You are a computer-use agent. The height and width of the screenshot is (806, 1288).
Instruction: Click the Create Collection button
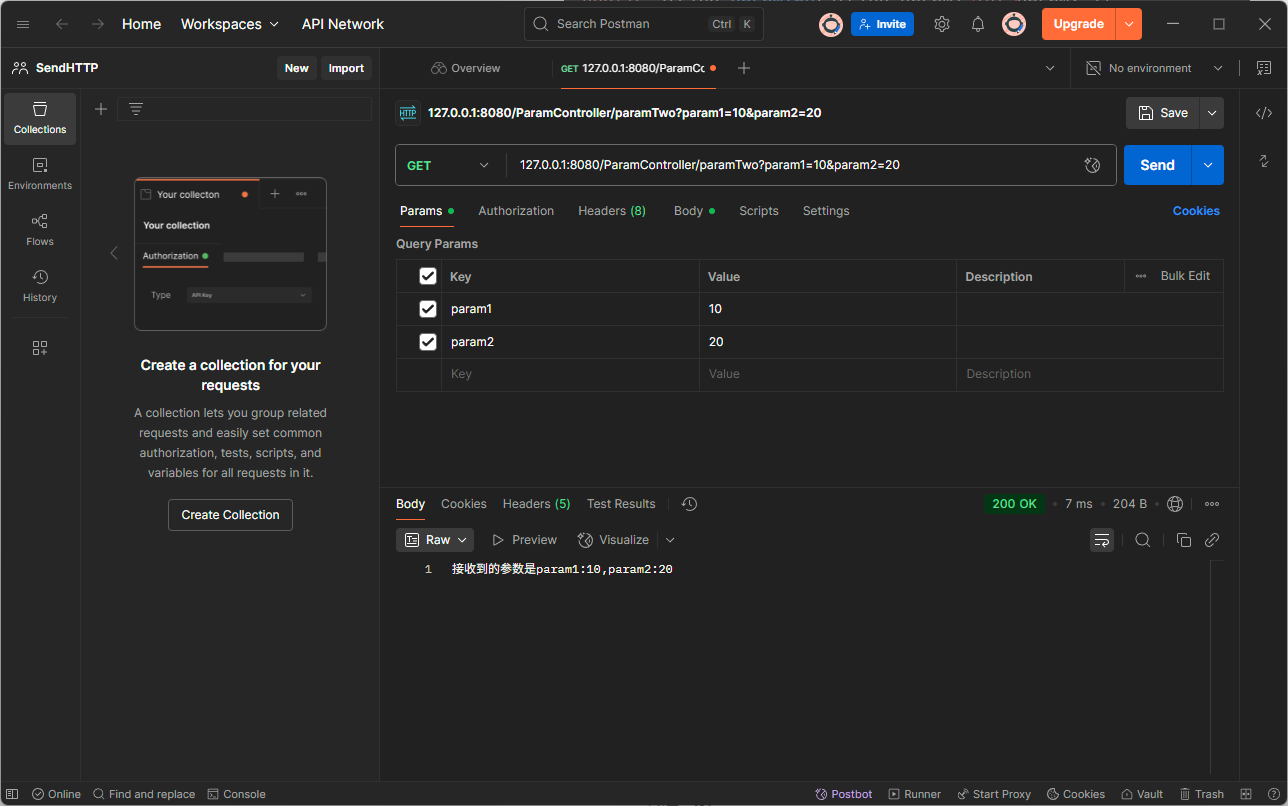coord(230,515)
